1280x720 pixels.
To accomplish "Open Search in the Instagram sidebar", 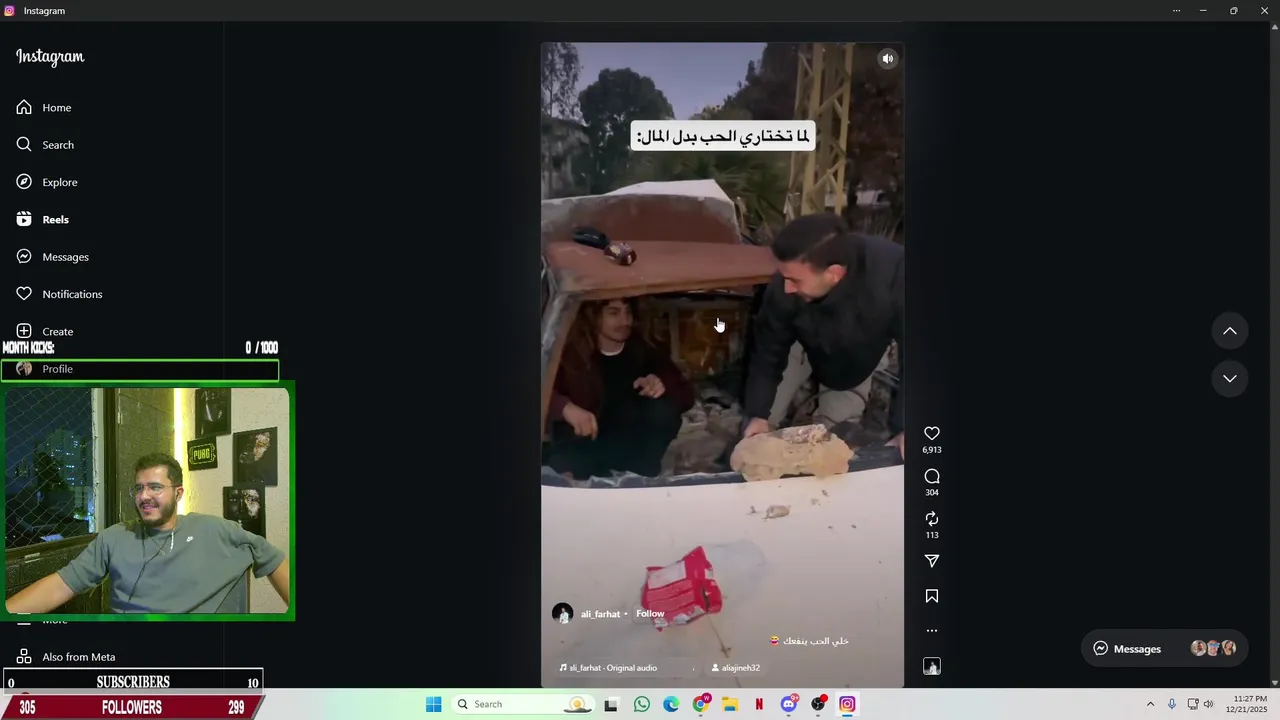I will point(46,145).
